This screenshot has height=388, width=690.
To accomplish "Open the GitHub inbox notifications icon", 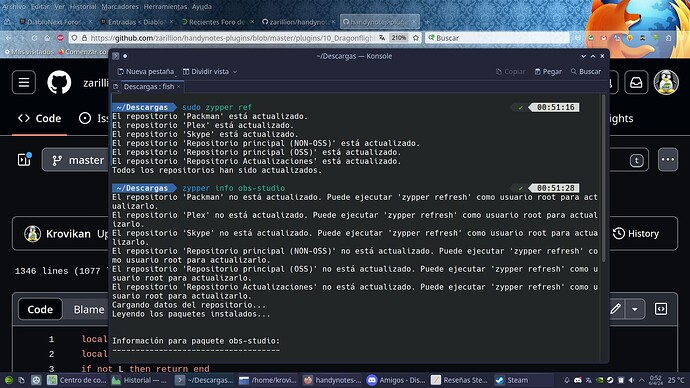I will tap(636, 82).
